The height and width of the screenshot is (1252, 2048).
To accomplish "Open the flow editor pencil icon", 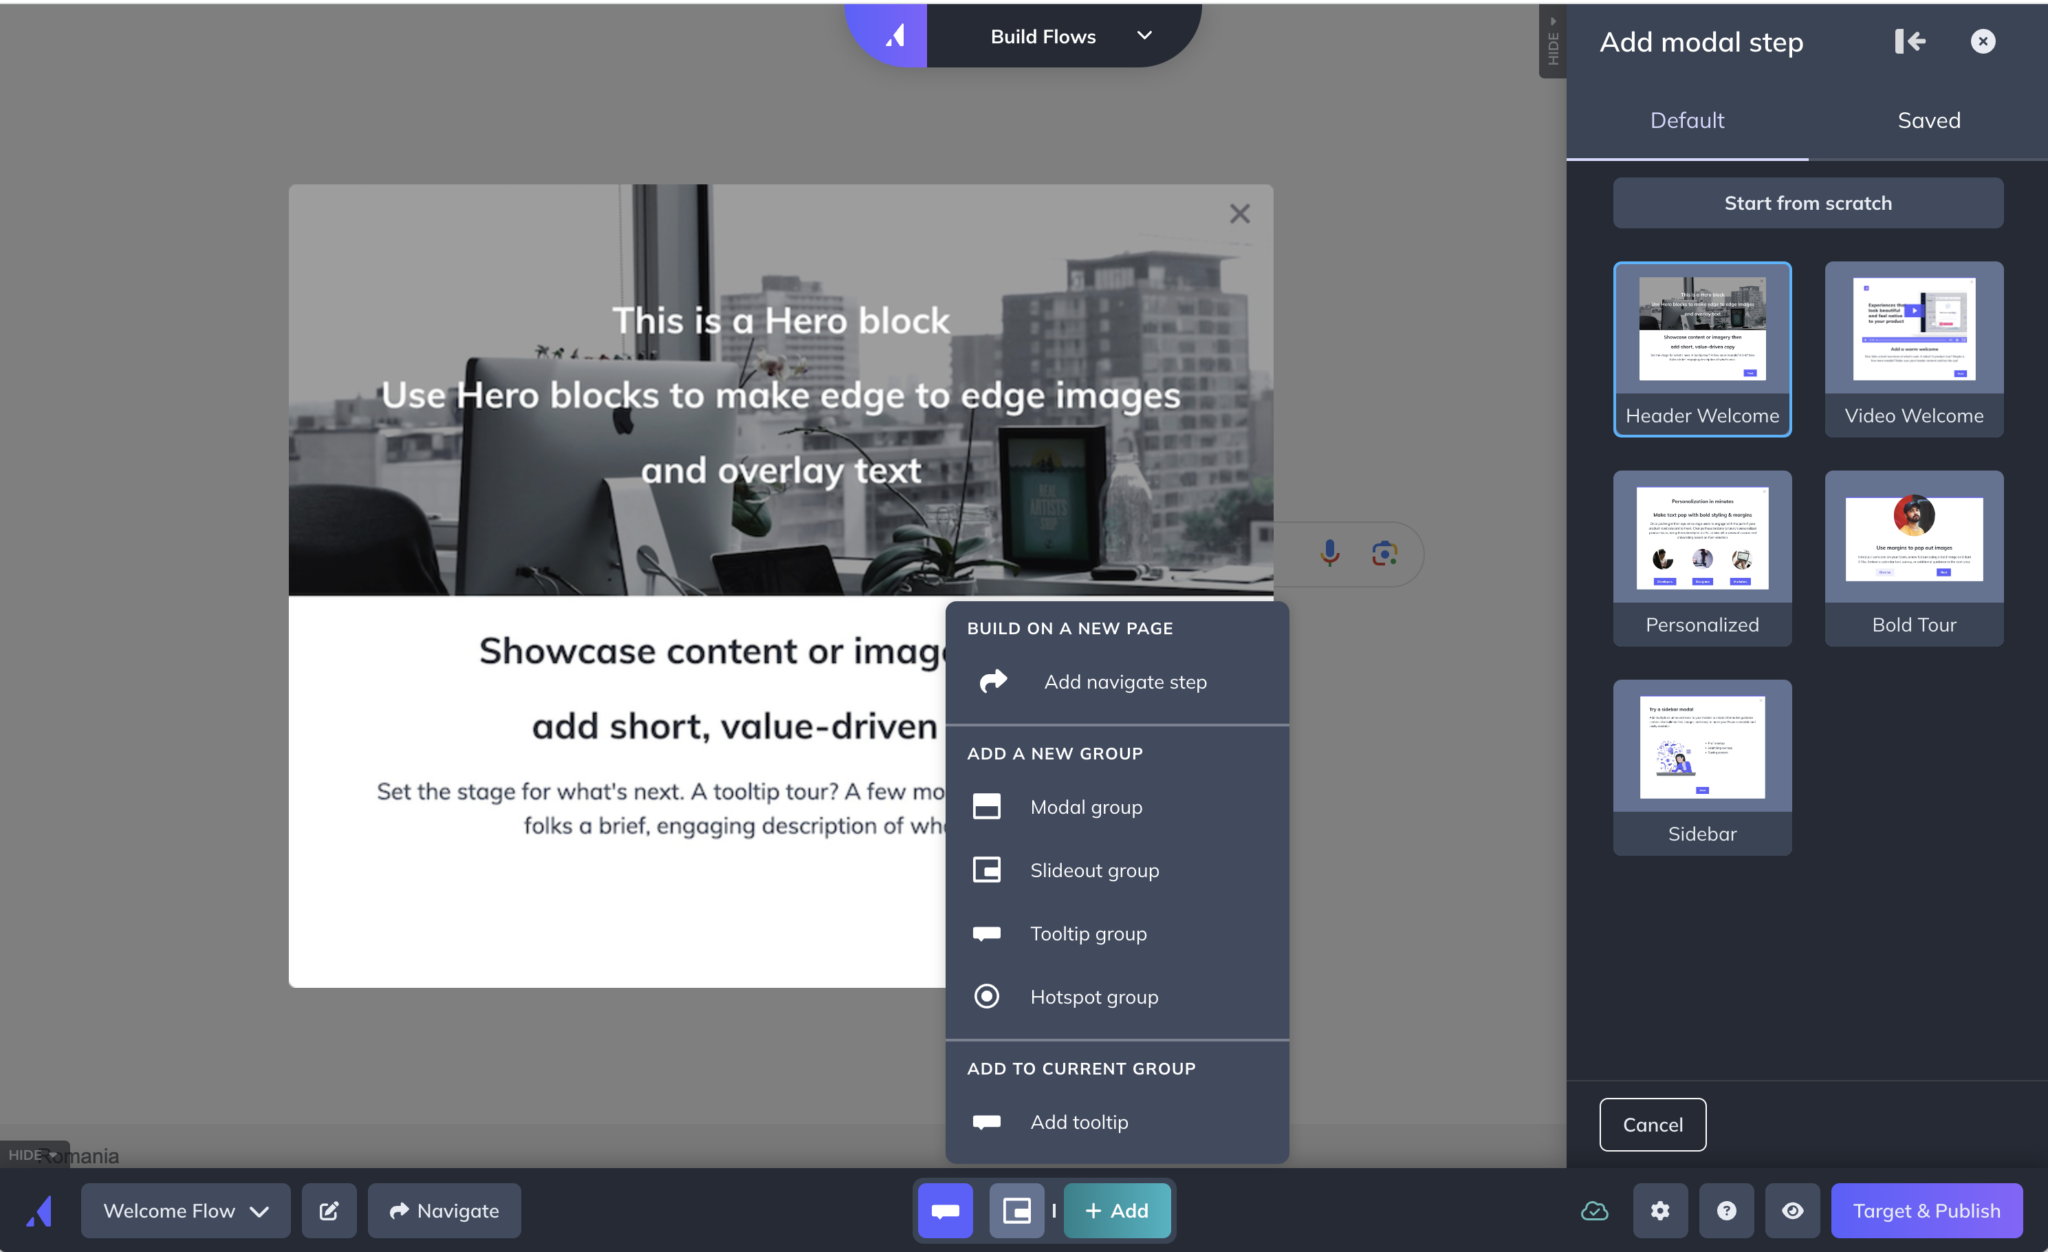I will click(x=329, y=1210).
